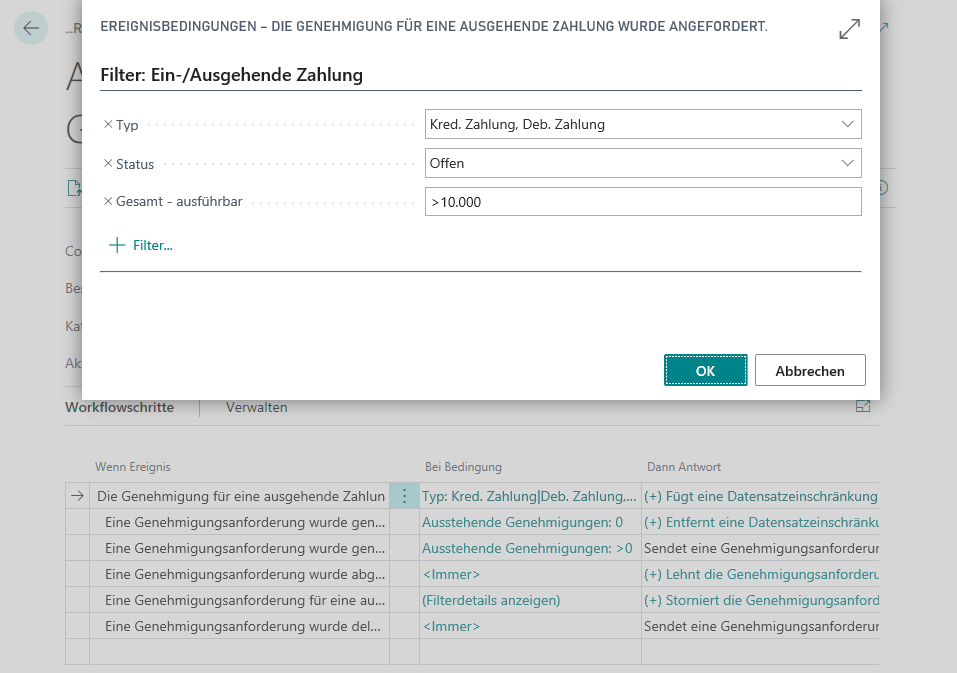Open Ausstehende Genehmigungen: >0 condition
Screen dimensions: 957x673
tap(527, 548)
